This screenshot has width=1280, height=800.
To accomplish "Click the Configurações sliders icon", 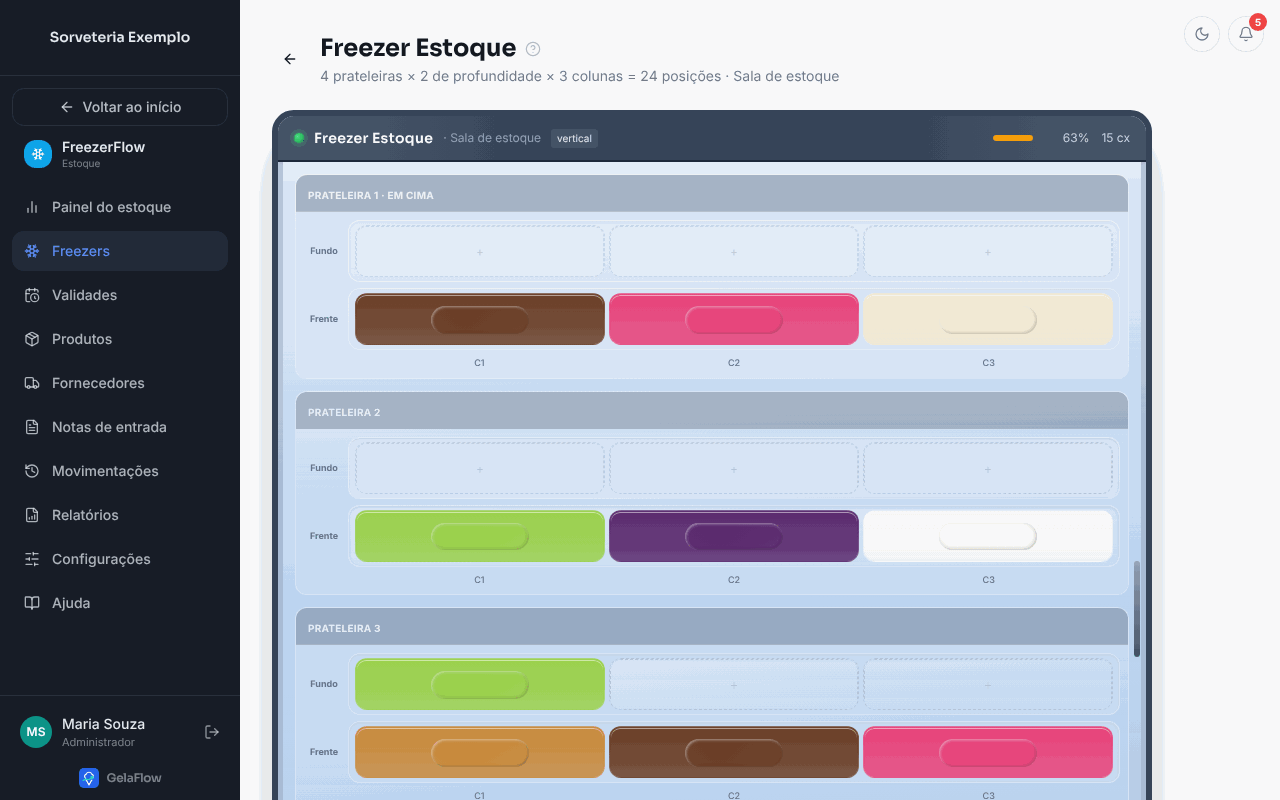I will [x=32, y=559].
